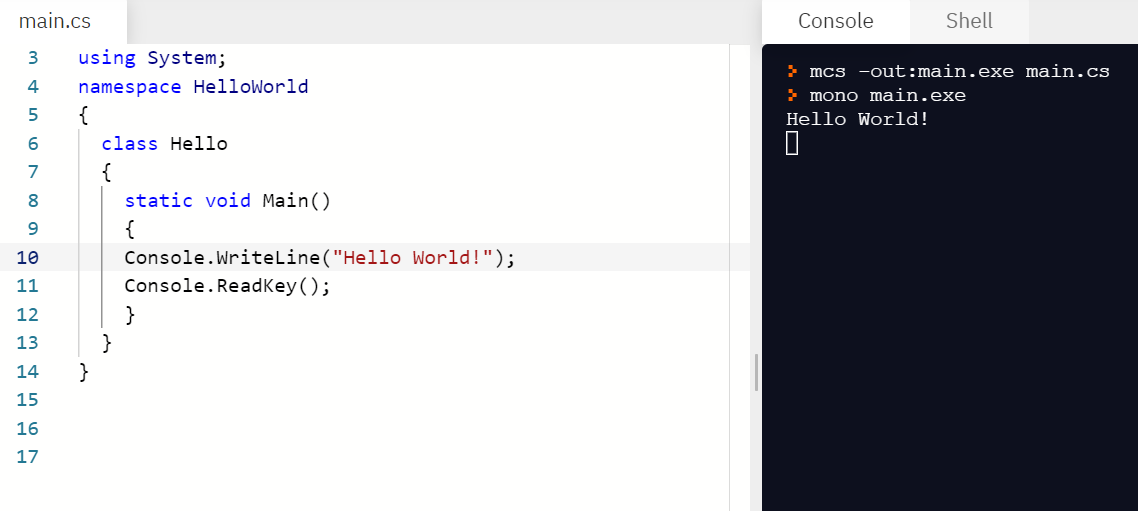The height and width of the screenshot is (511, 1138).
Task: Click the 'namespace HelloWorld' line
Action: 193,87
